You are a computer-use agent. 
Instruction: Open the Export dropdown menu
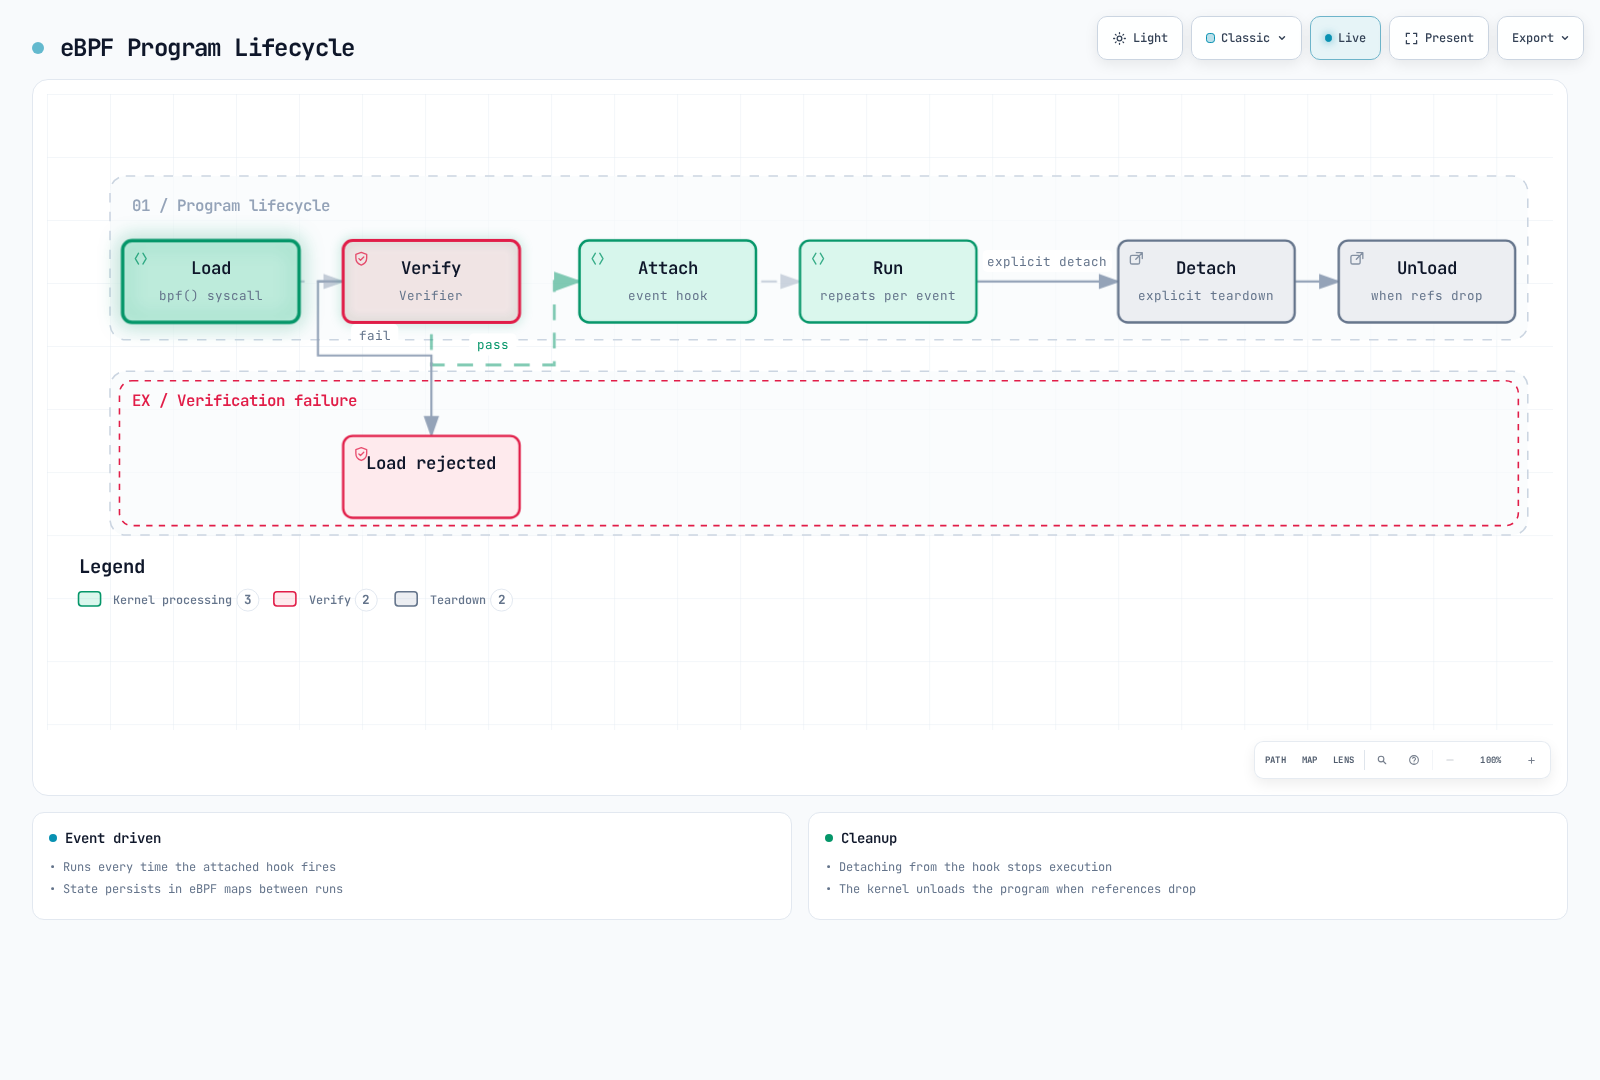pos(1540,38)
